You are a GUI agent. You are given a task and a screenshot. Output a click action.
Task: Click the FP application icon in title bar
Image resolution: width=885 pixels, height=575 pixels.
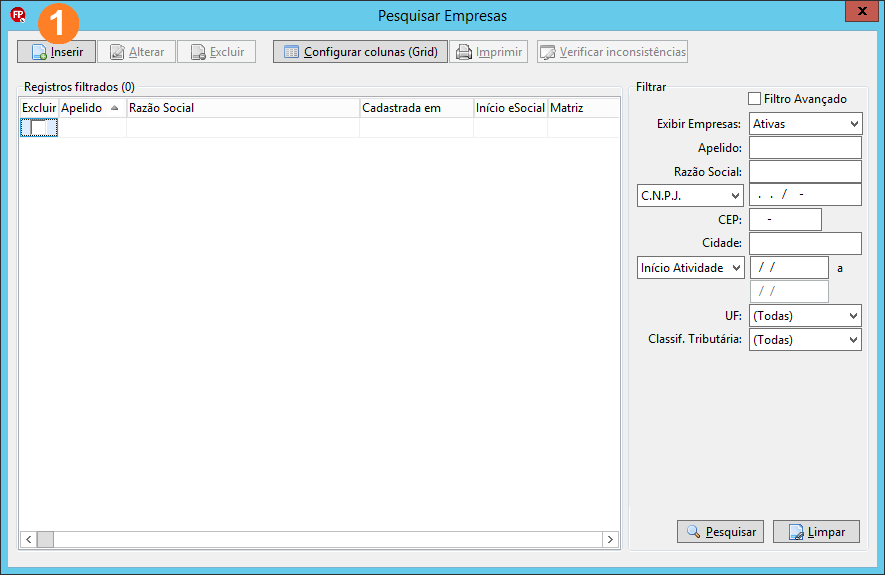18,15
